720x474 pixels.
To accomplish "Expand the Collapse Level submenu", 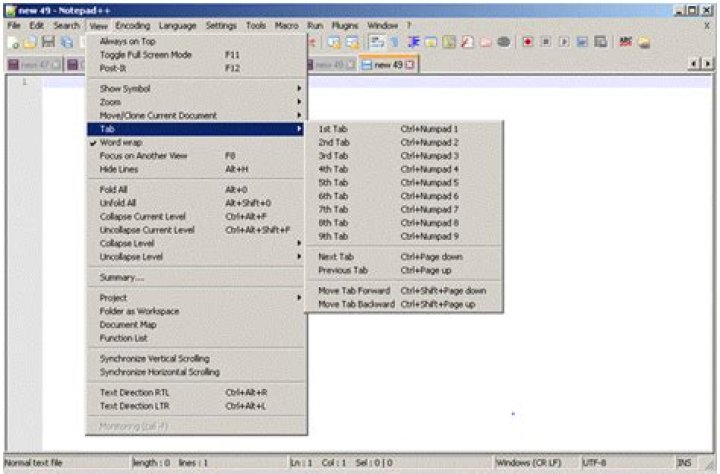I will [197, 243].
